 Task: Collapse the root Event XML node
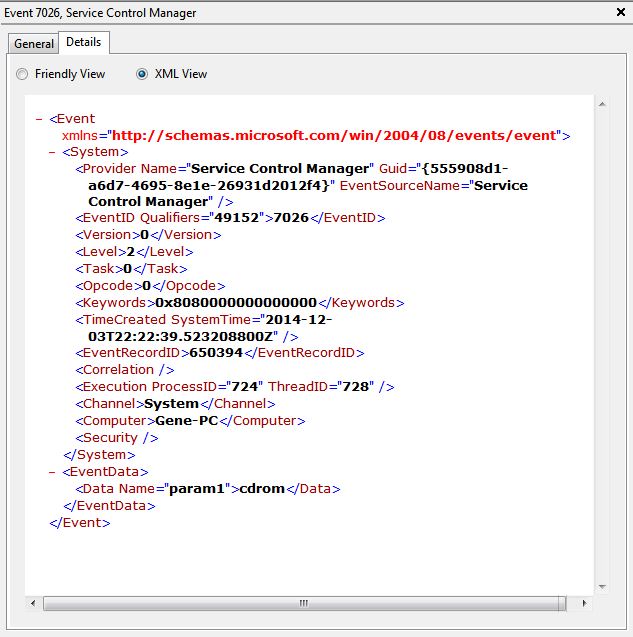(39, 118)
